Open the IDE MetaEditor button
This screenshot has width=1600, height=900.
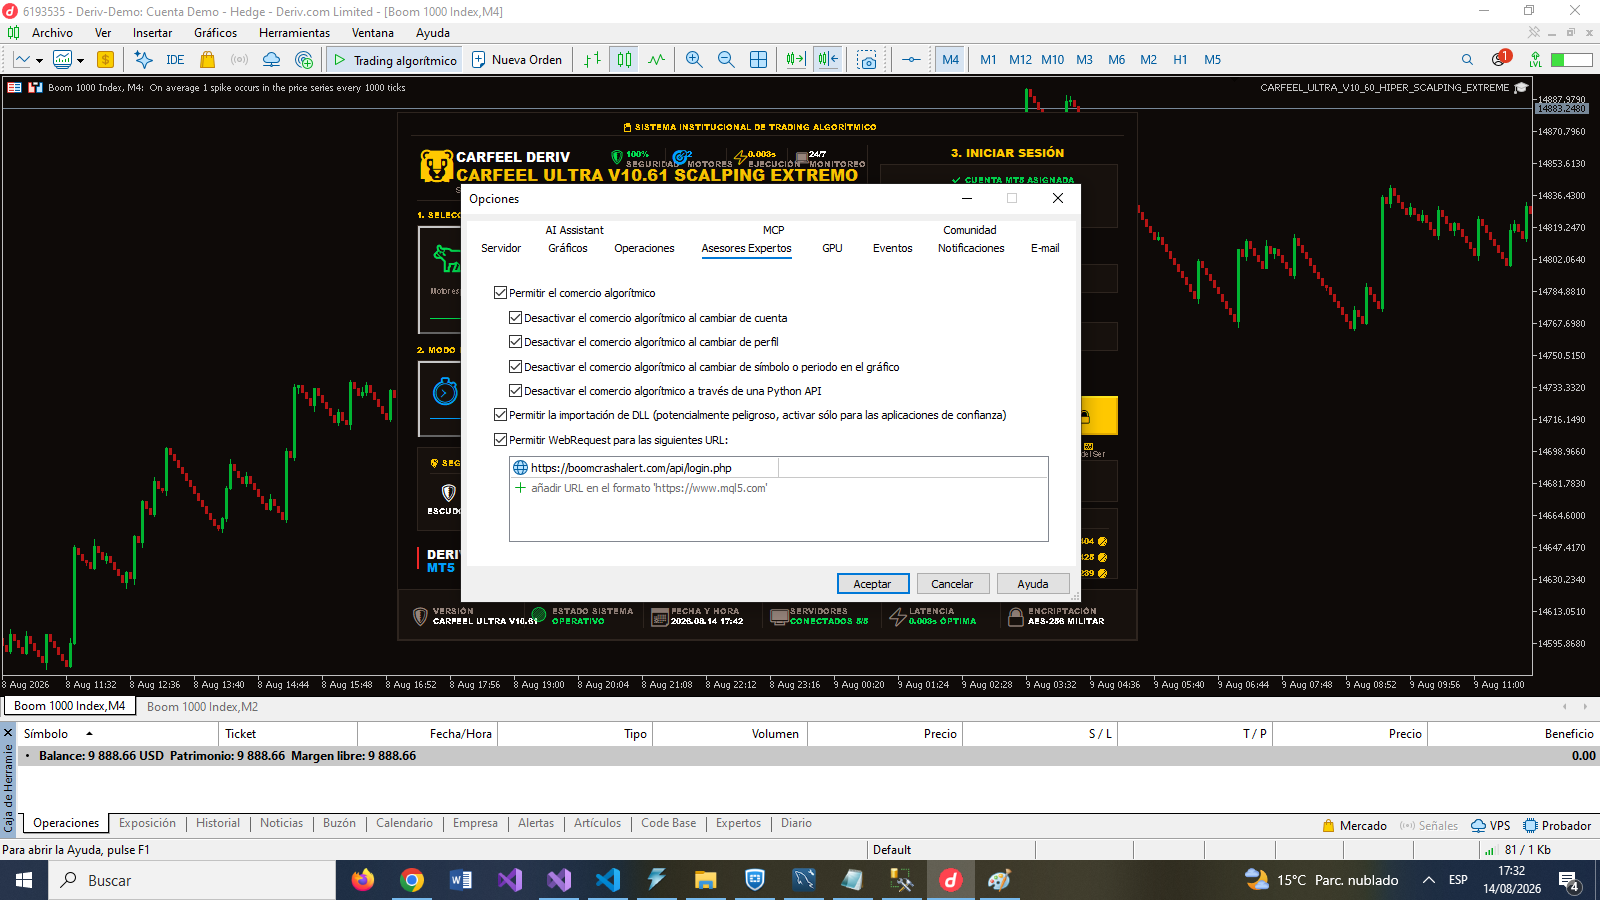point(175,60)
